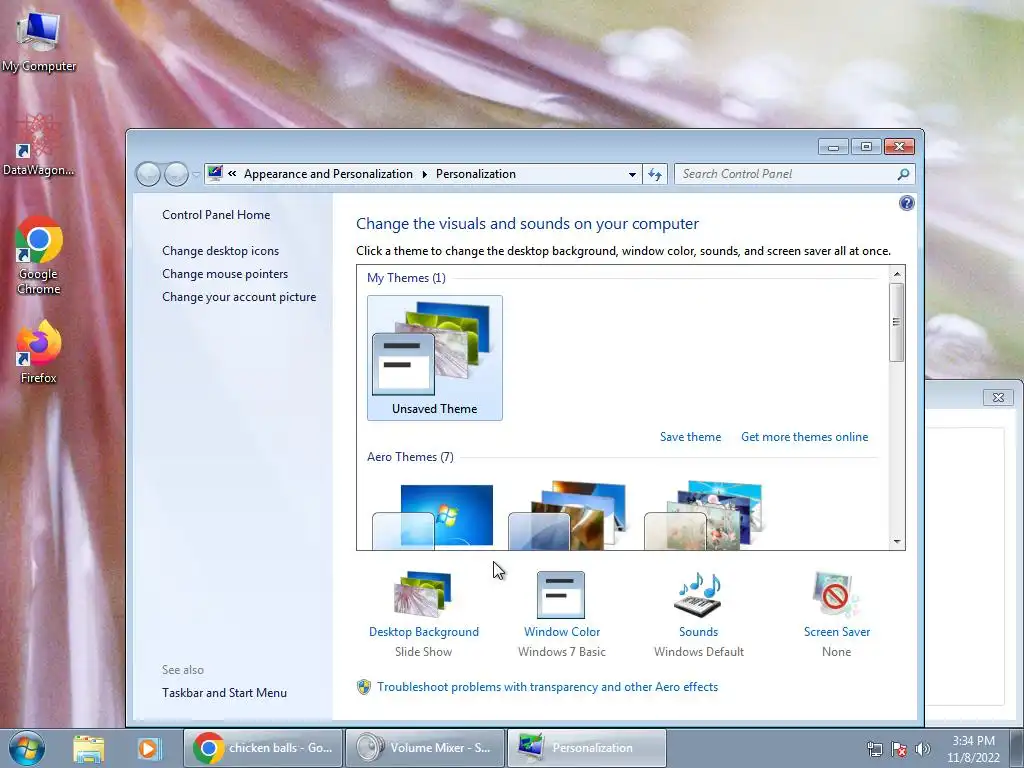The height and width of the screenshot is (768, 1024).
Task: Click the Show desktop strip
Action: pos(1016,748)
